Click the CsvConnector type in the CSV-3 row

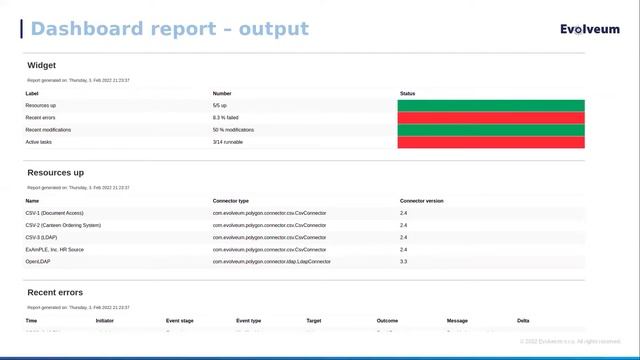[x=269, y=237]
